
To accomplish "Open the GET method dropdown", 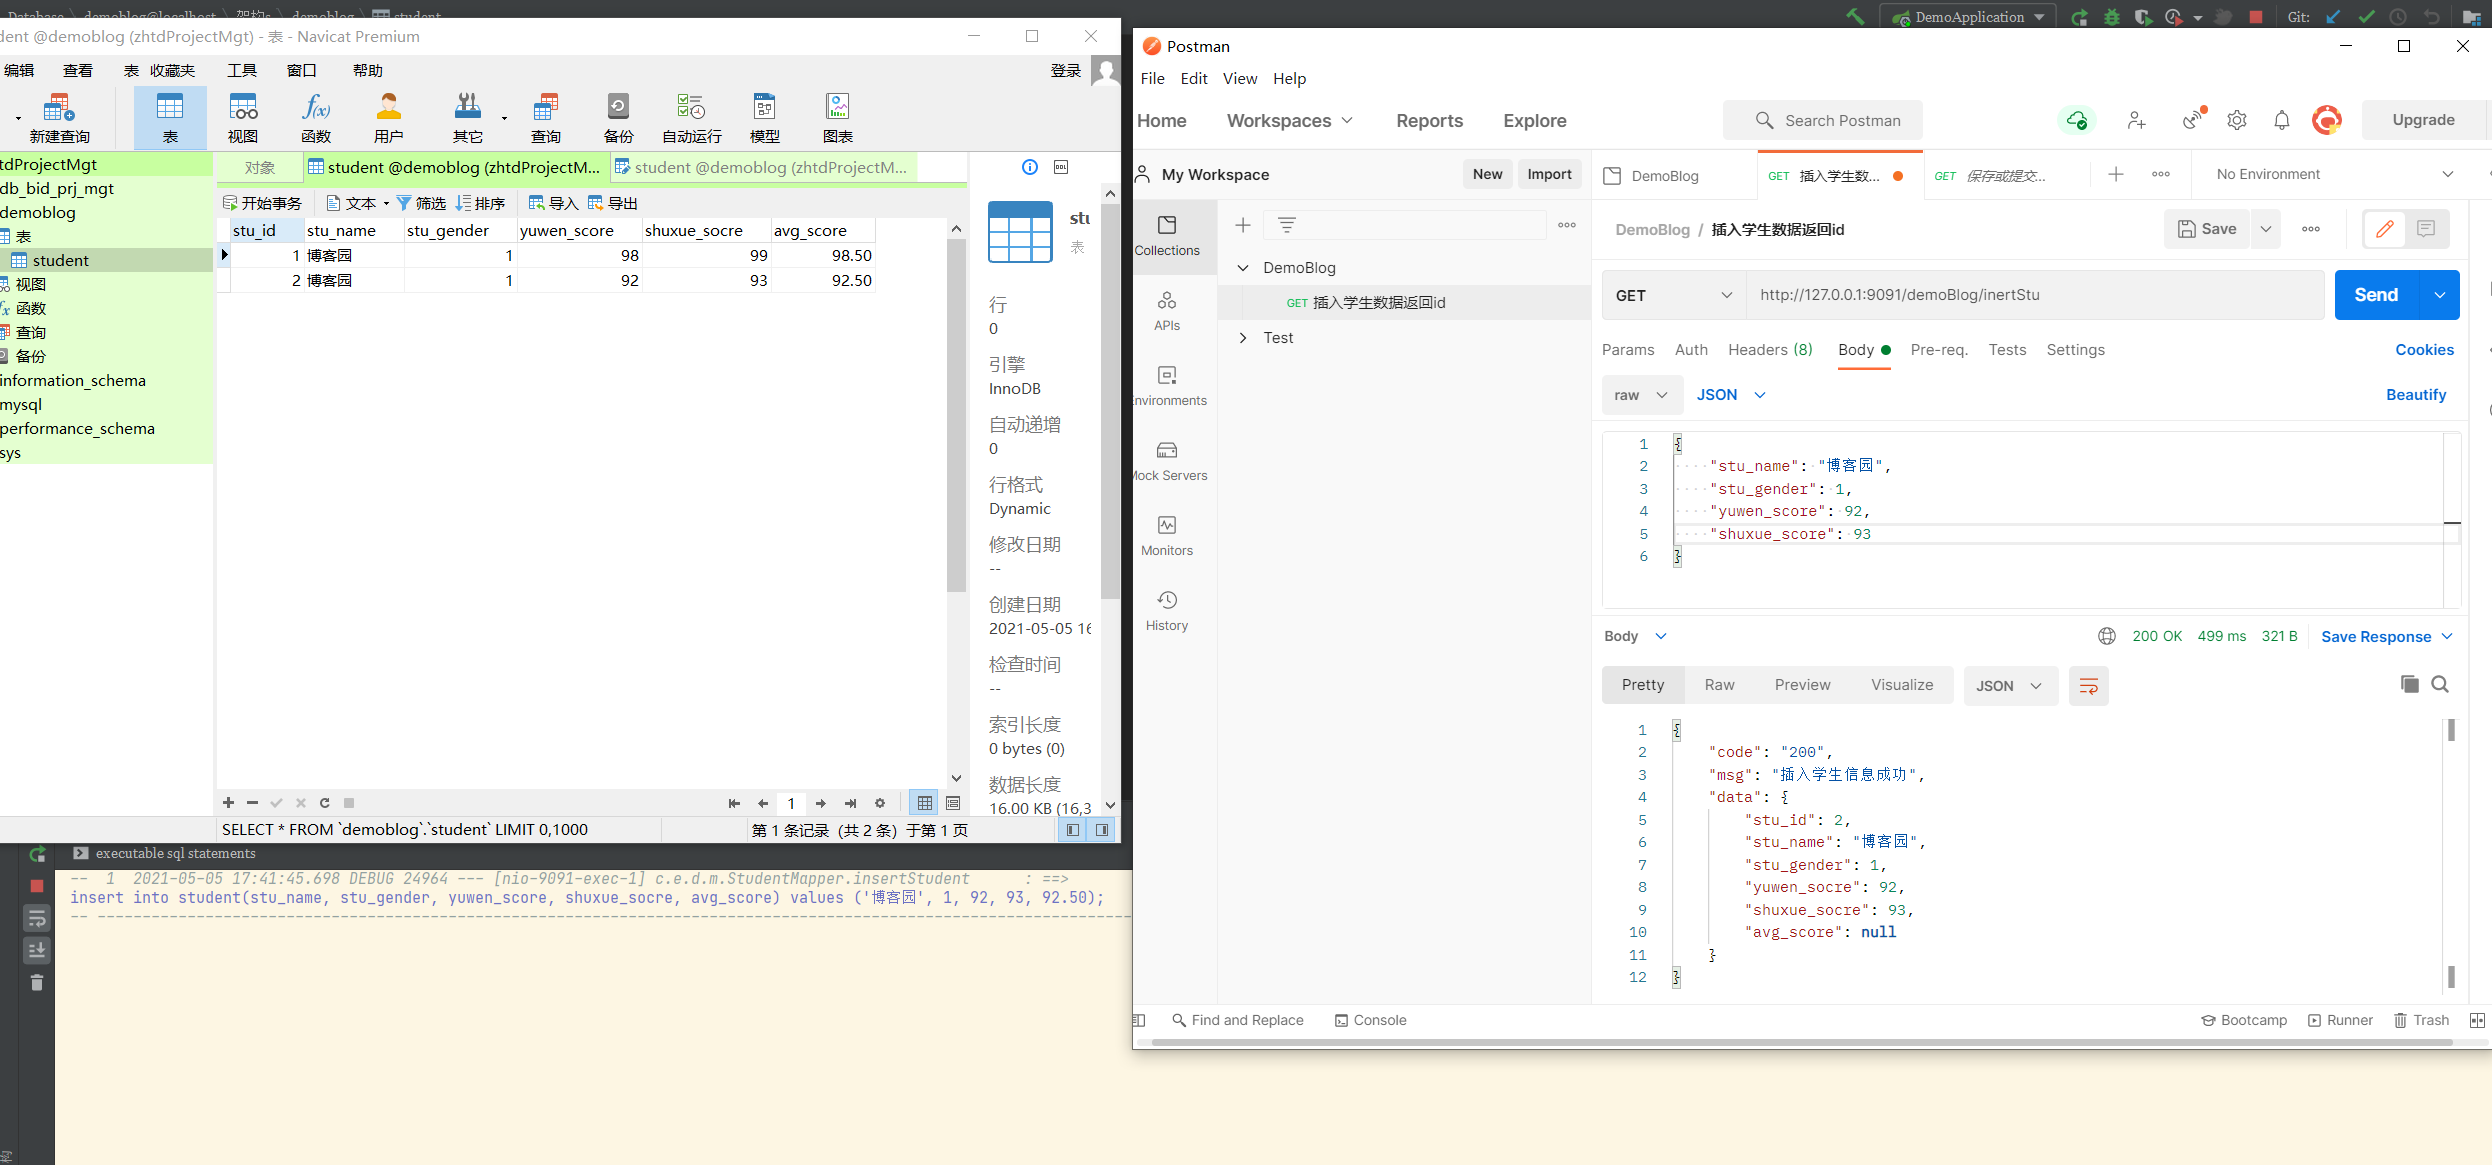I will [1673, 295].
